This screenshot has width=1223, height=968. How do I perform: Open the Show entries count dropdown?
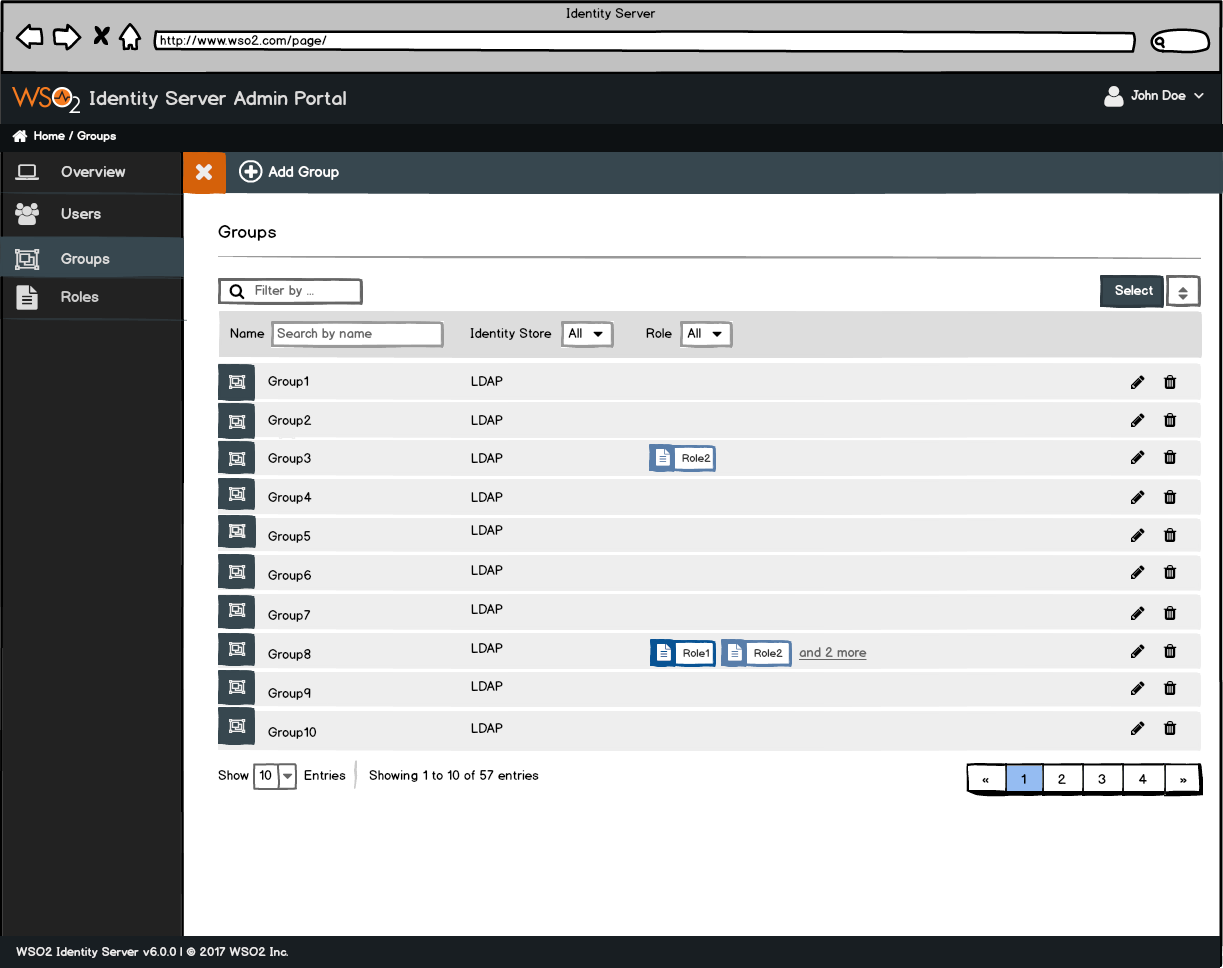pos(275,776)
